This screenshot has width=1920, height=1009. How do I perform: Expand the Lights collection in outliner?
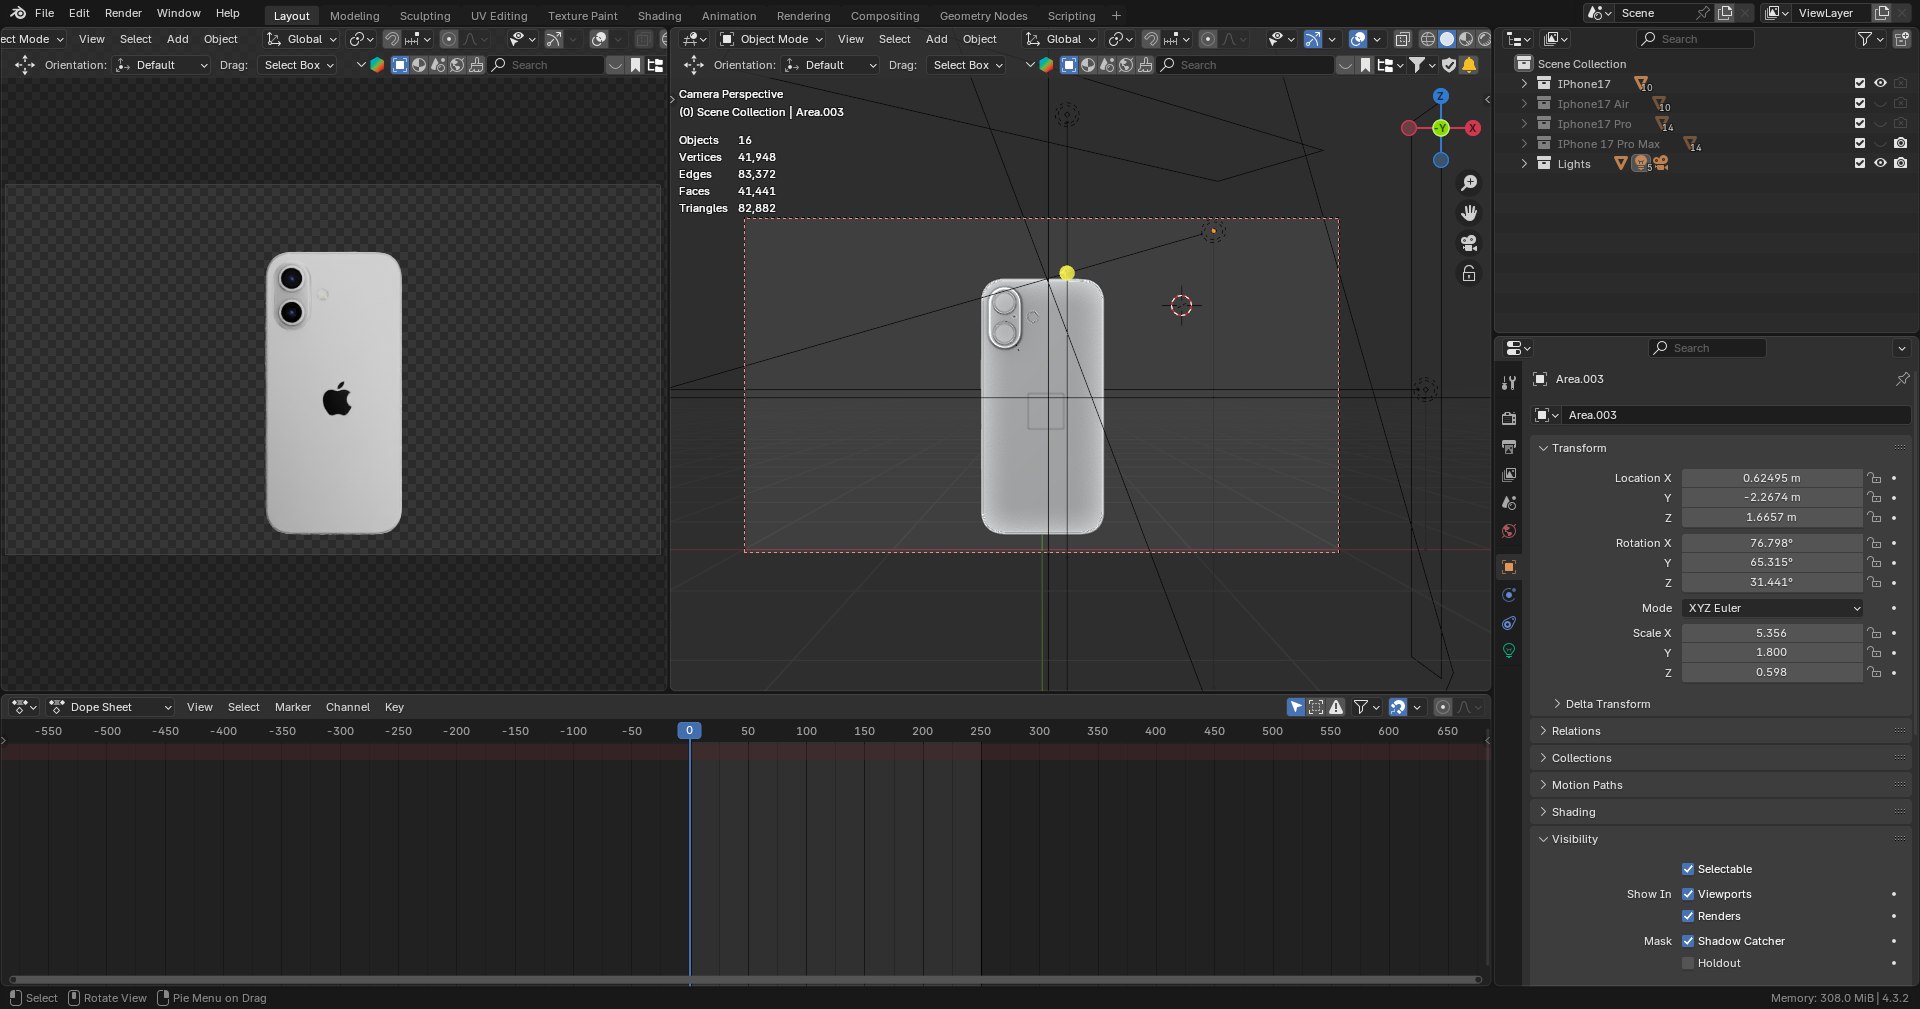[1524, 164]
